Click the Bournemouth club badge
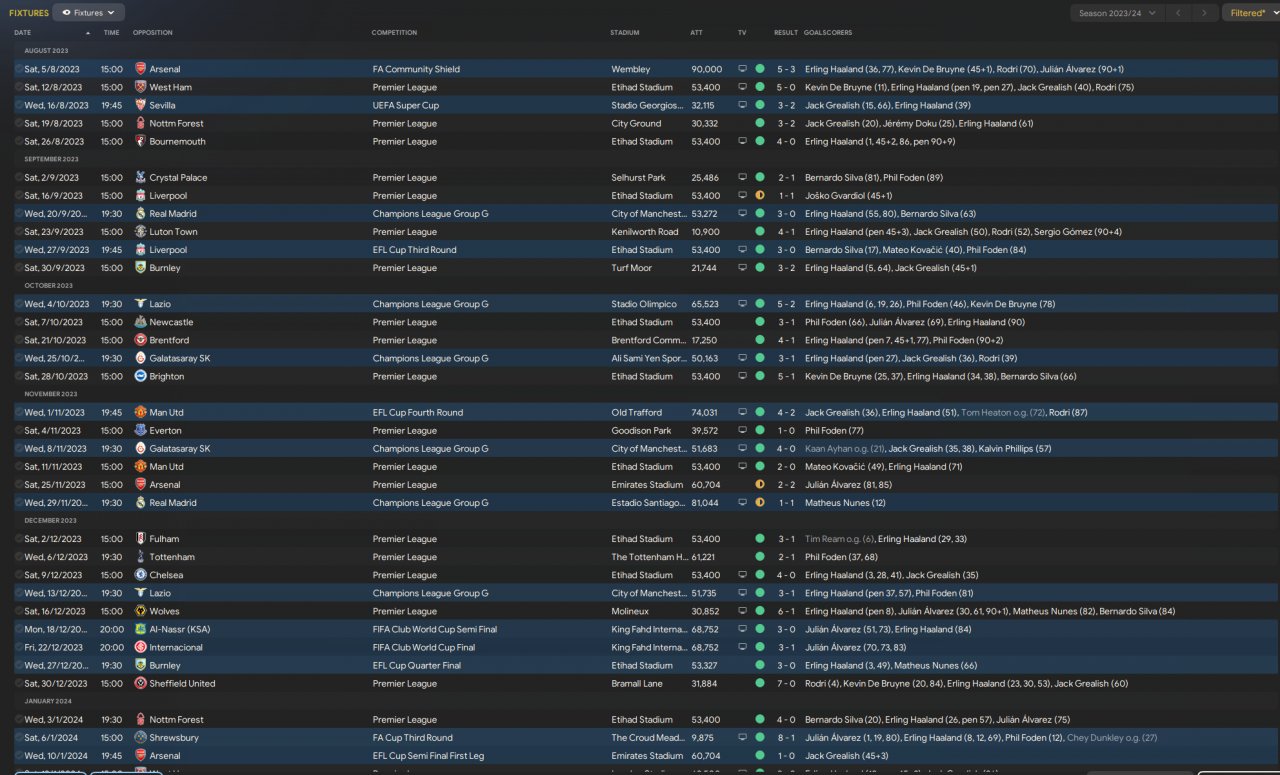 coord(141,142)
